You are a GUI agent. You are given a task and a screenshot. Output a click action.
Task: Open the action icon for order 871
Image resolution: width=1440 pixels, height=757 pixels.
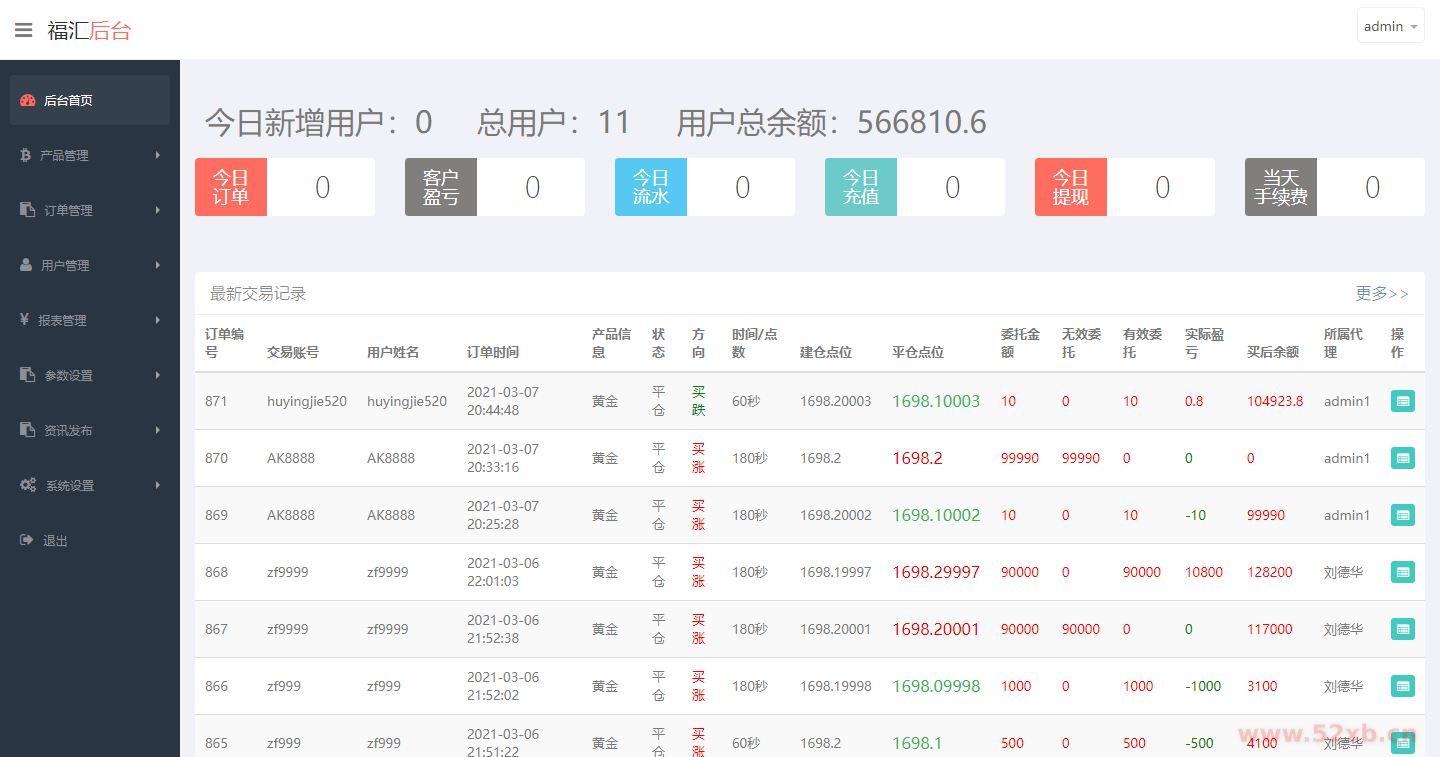pos(1402,401)
